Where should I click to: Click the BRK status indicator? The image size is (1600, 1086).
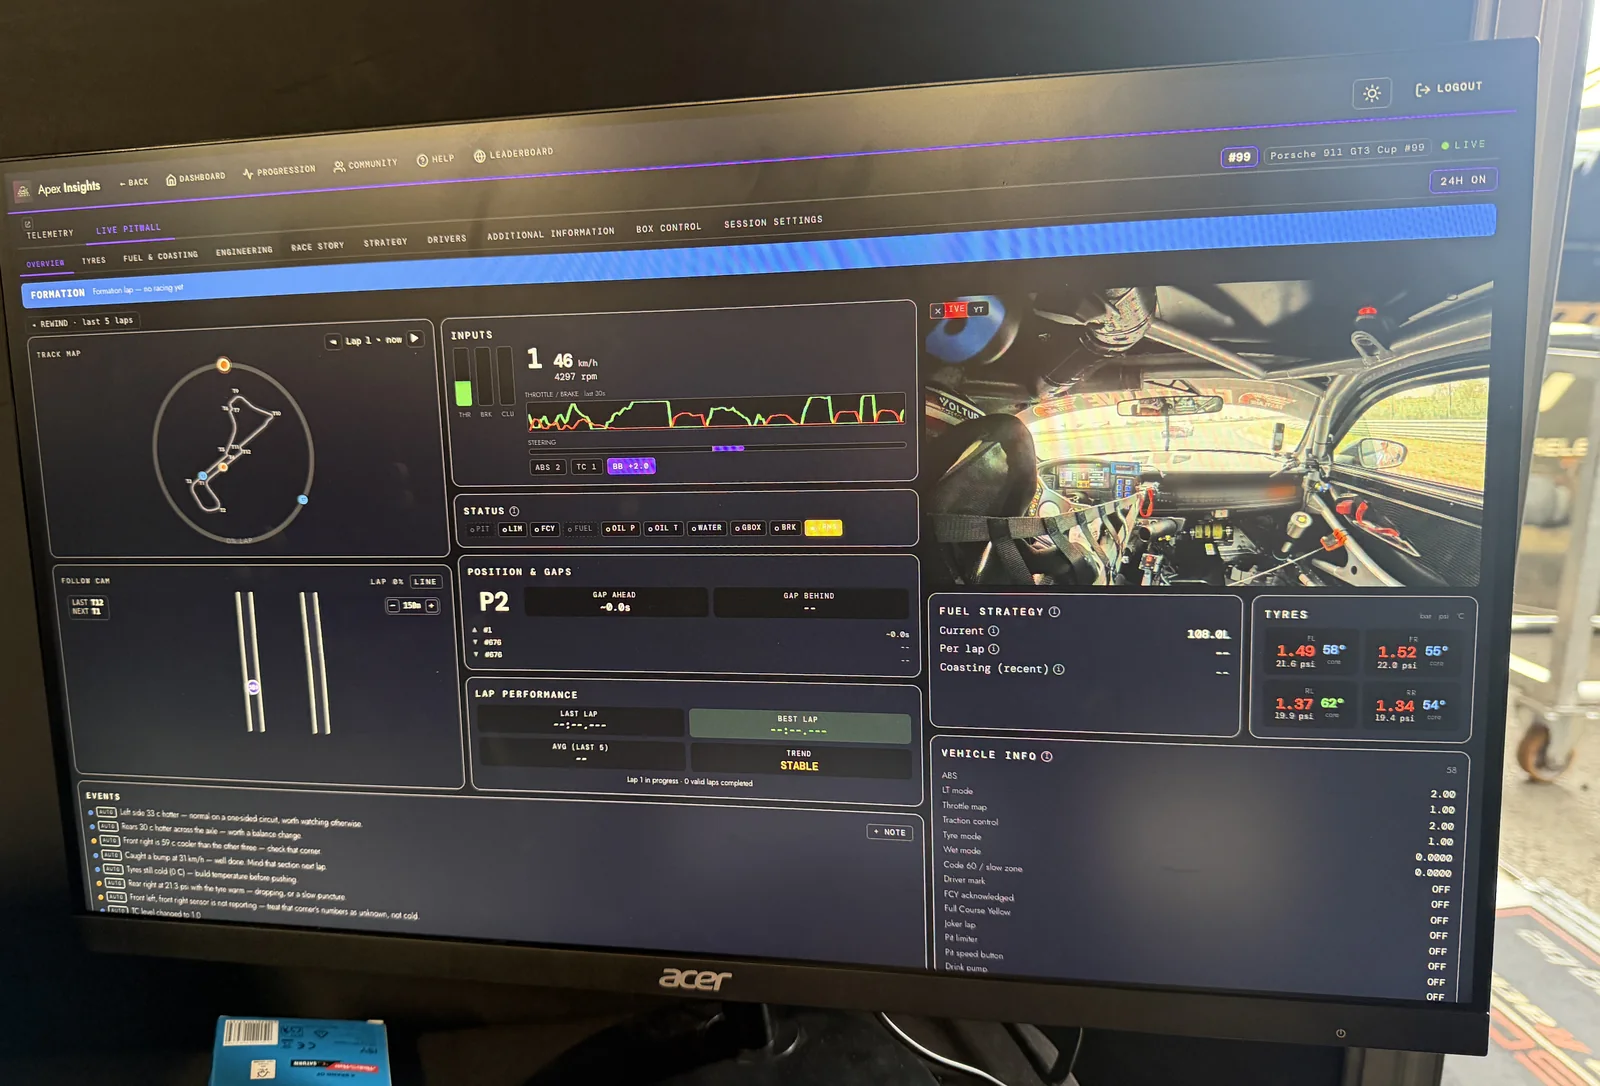click(x=785, y=527)
